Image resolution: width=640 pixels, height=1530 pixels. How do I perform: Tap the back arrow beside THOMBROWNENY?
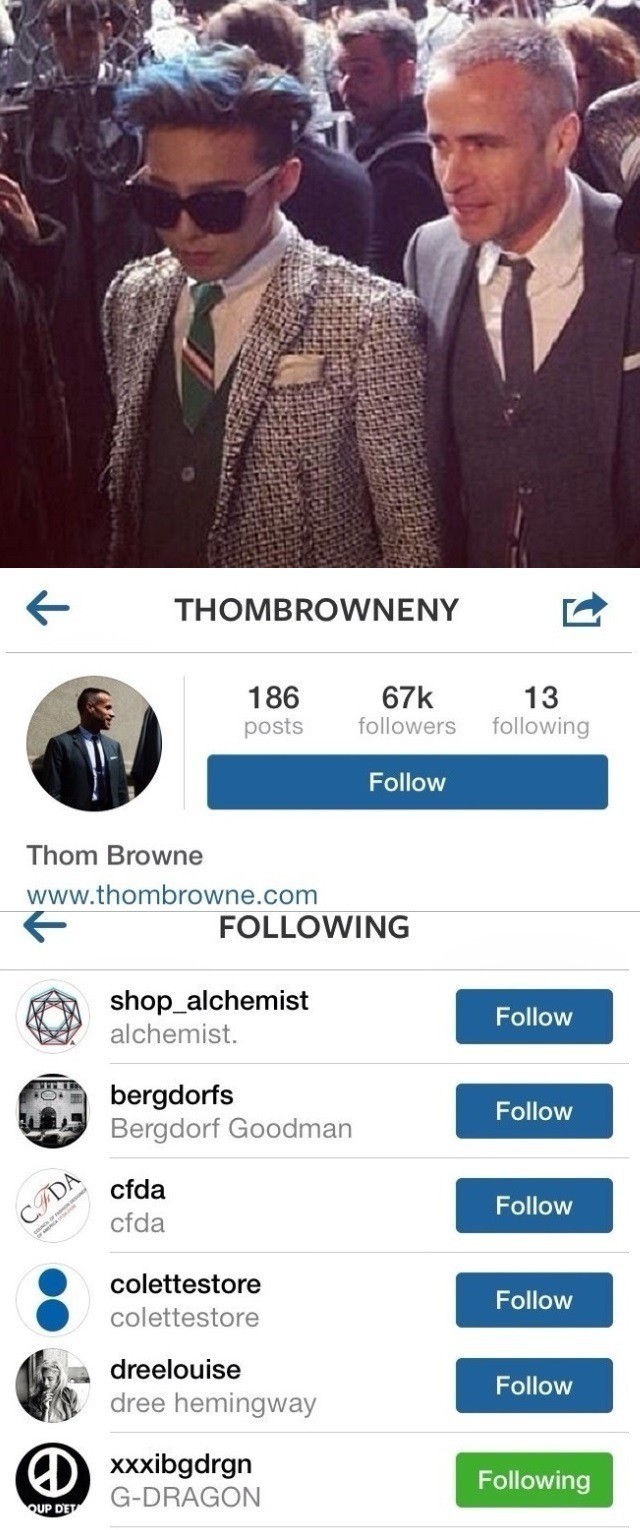tap(47, 608)
